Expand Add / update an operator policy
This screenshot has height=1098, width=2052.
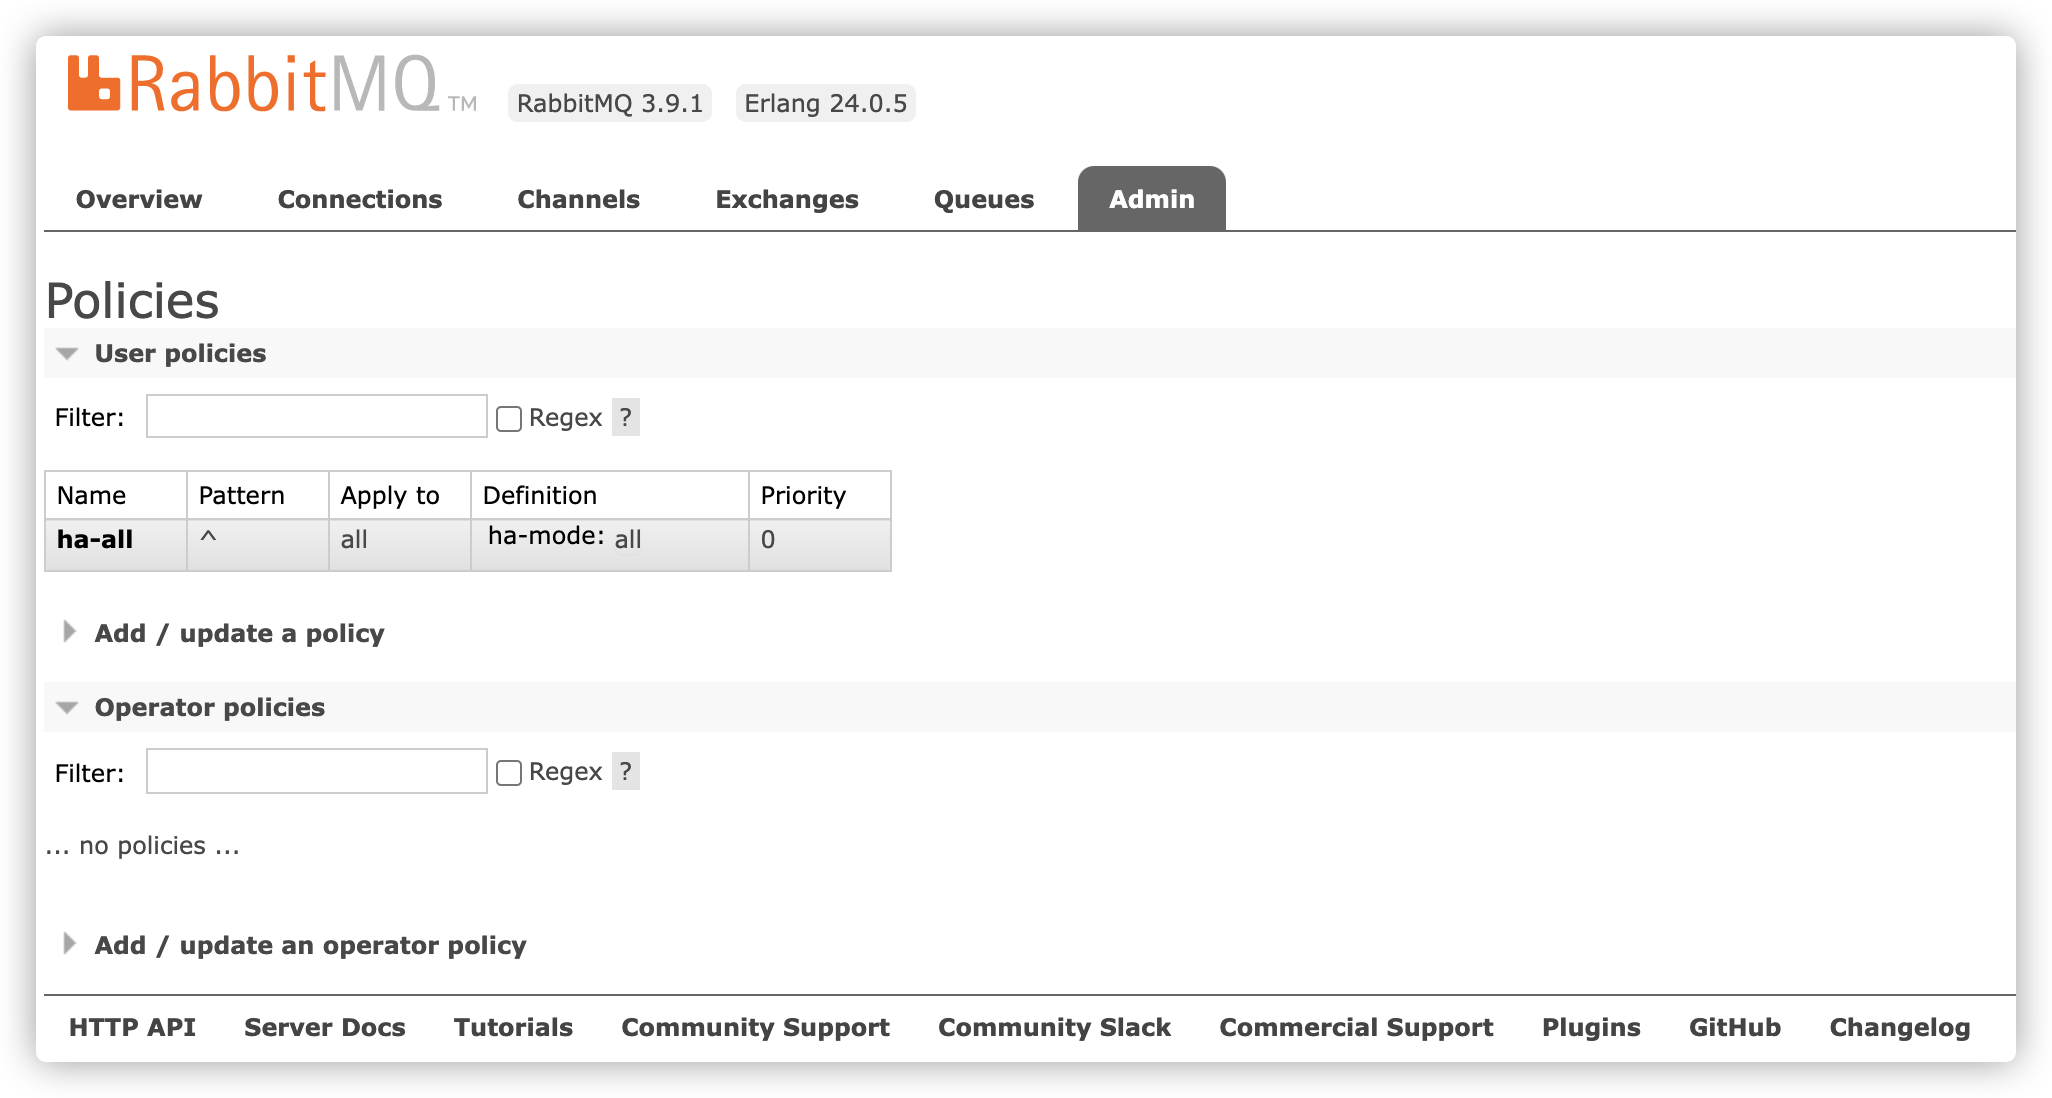(x=310, y=945)
